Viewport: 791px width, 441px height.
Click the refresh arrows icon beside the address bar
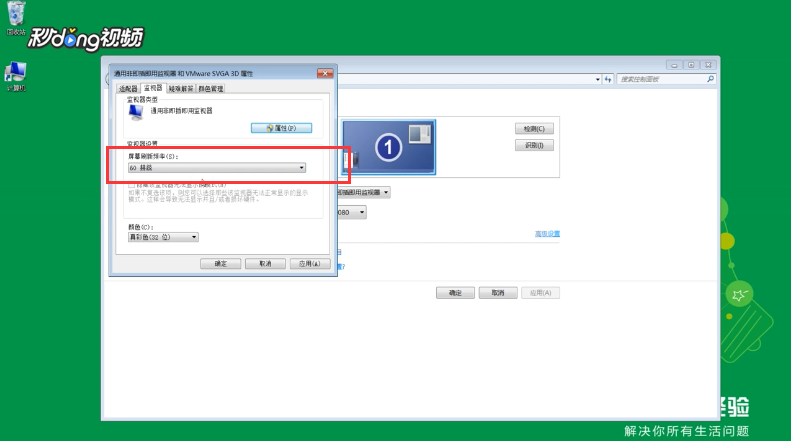tap(608, 79)
